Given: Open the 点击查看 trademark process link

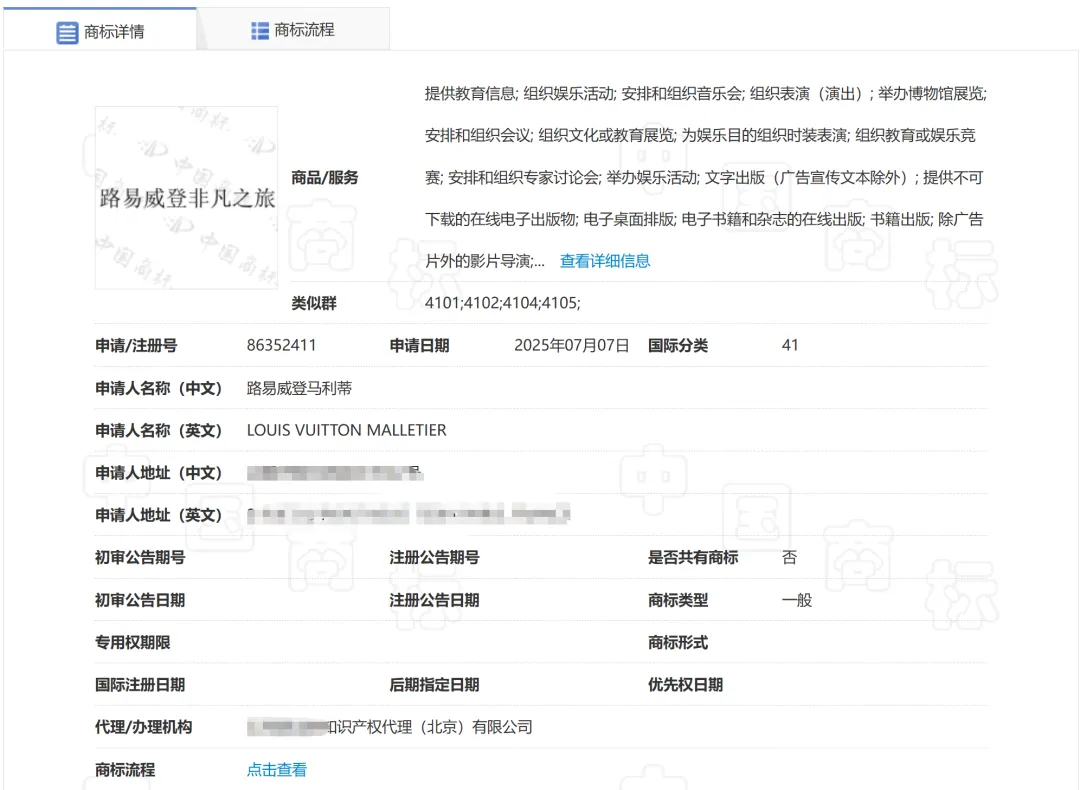Looking at the screenshot, I should coord(277,769).
